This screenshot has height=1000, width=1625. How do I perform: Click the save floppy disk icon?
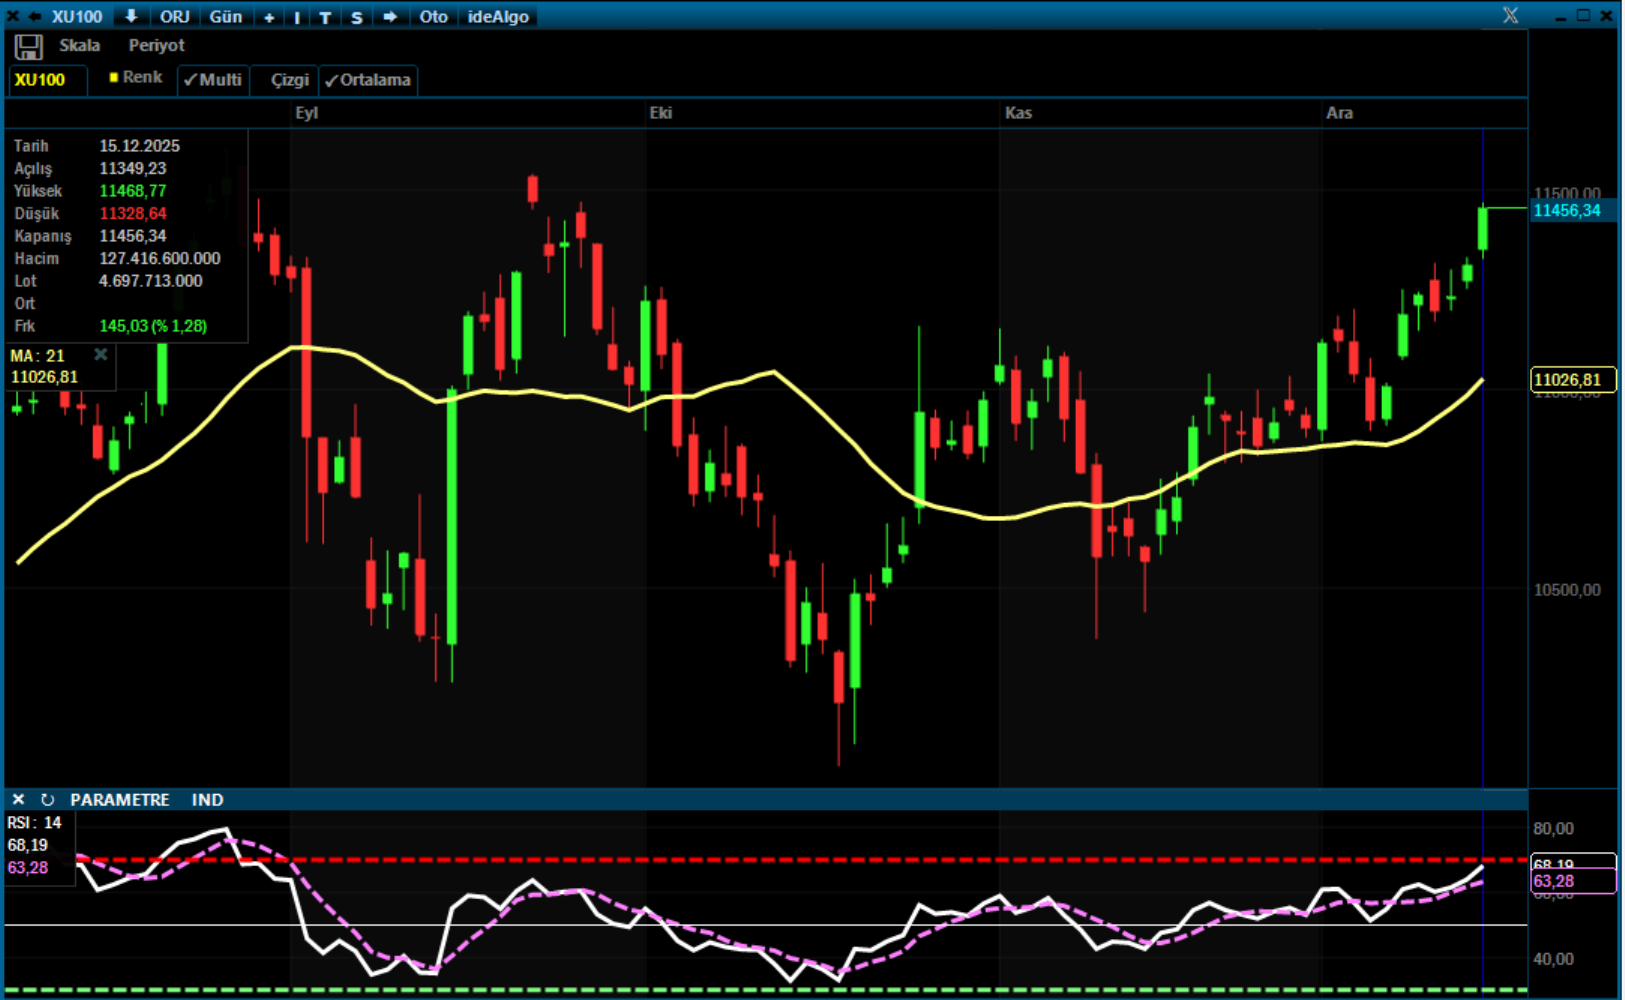click(x=28, y=47)
